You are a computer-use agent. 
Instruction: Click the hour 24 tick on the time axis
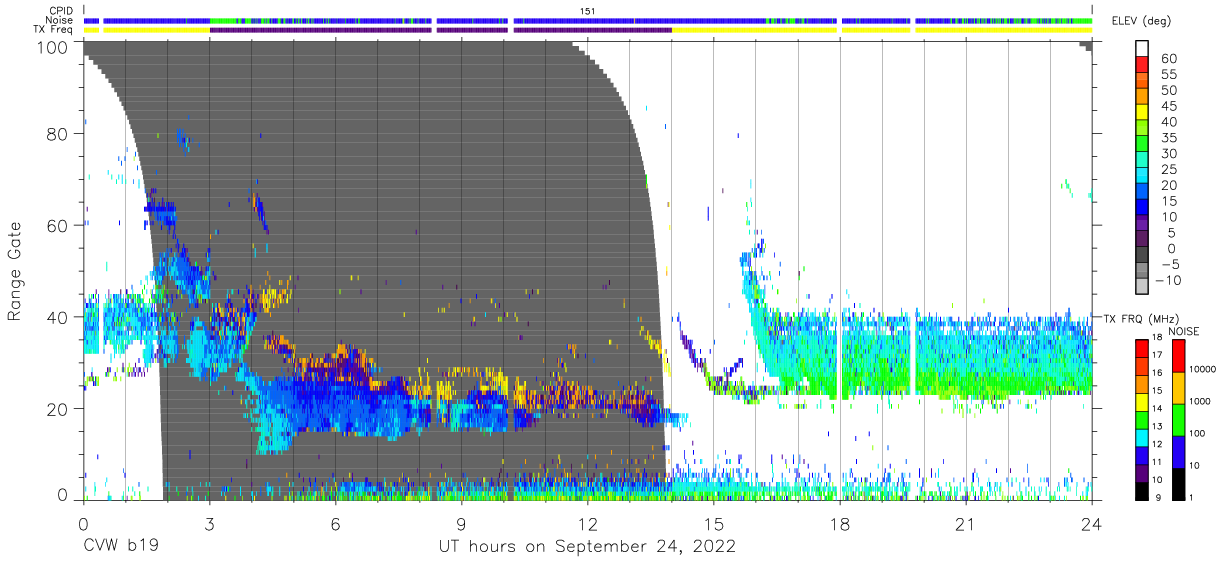pos(1092,524)
